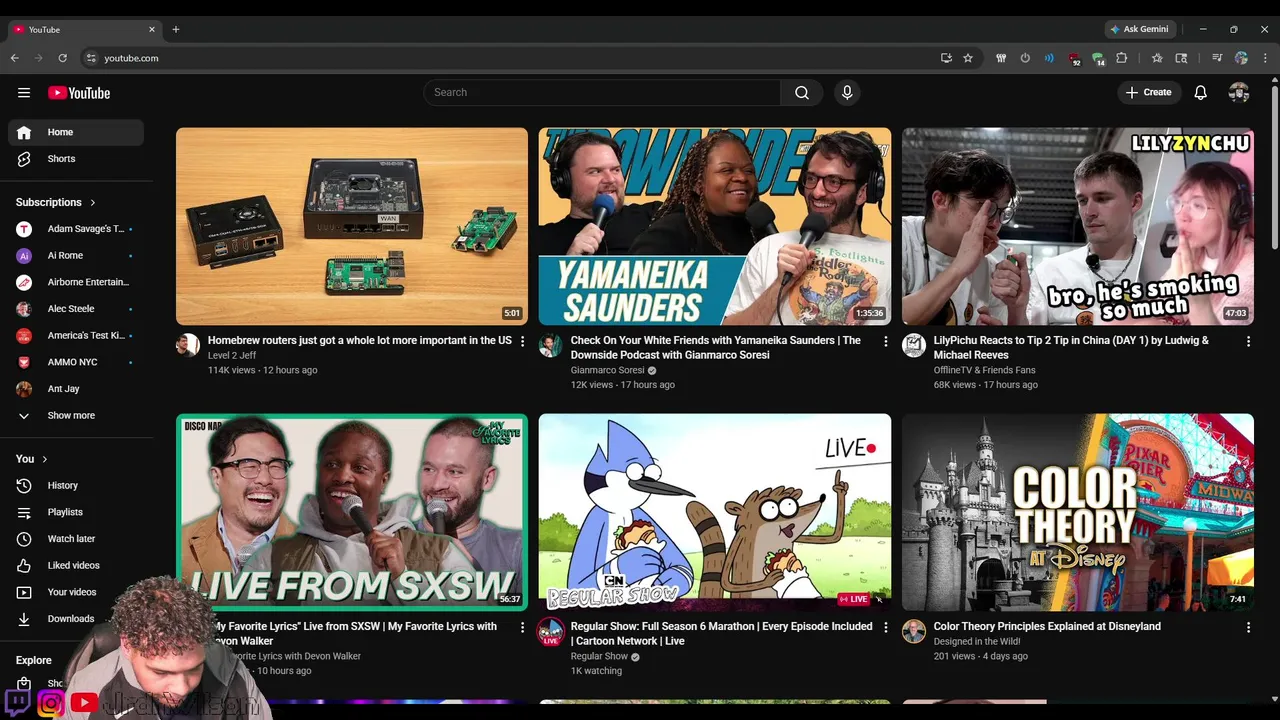Open the Ai Rome subscription
1280x720 pixels.
pyautogui.click(x=76, y=256)
